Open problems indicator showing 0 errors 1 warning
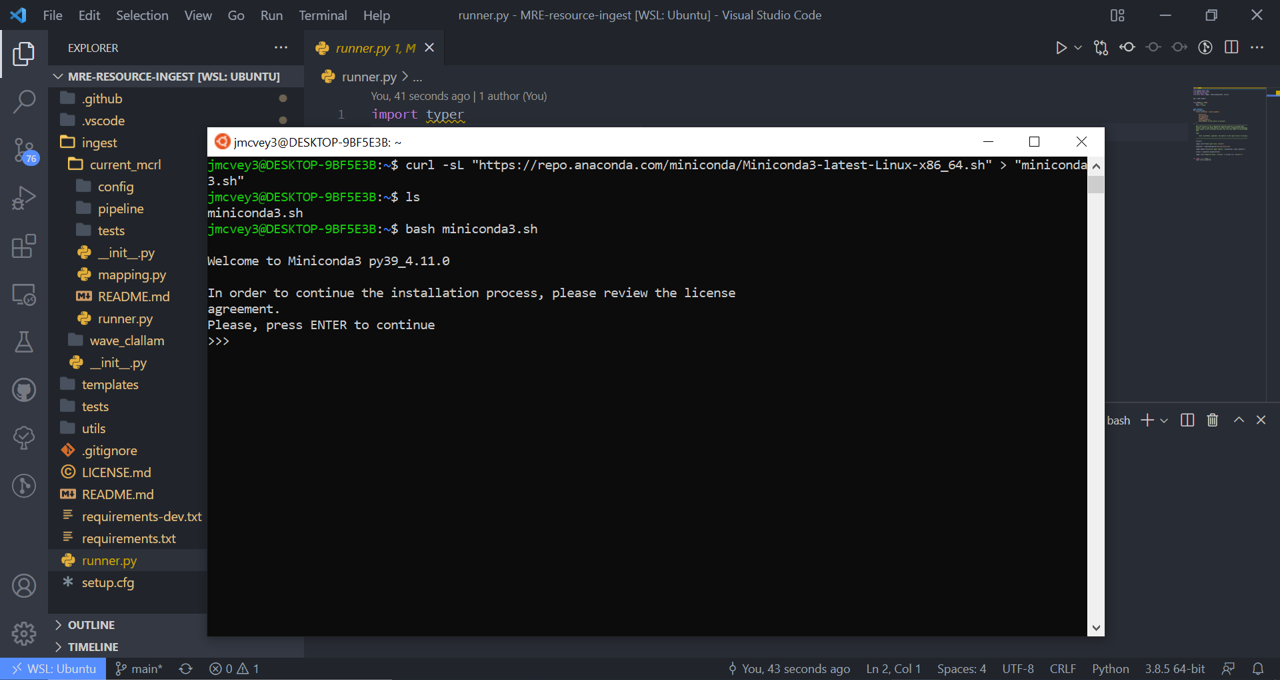The image size is (1280, 680). (234, 669)
